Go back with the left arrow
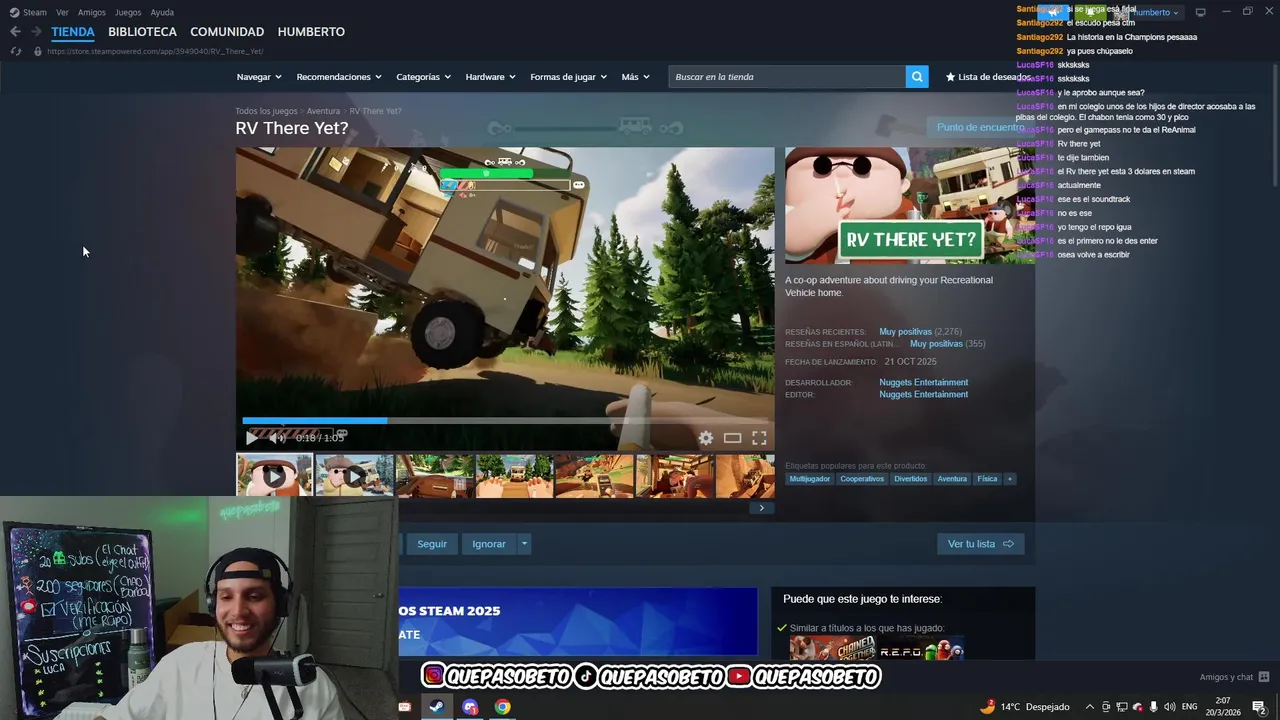The image size is (1280, 720). (15, 32)
